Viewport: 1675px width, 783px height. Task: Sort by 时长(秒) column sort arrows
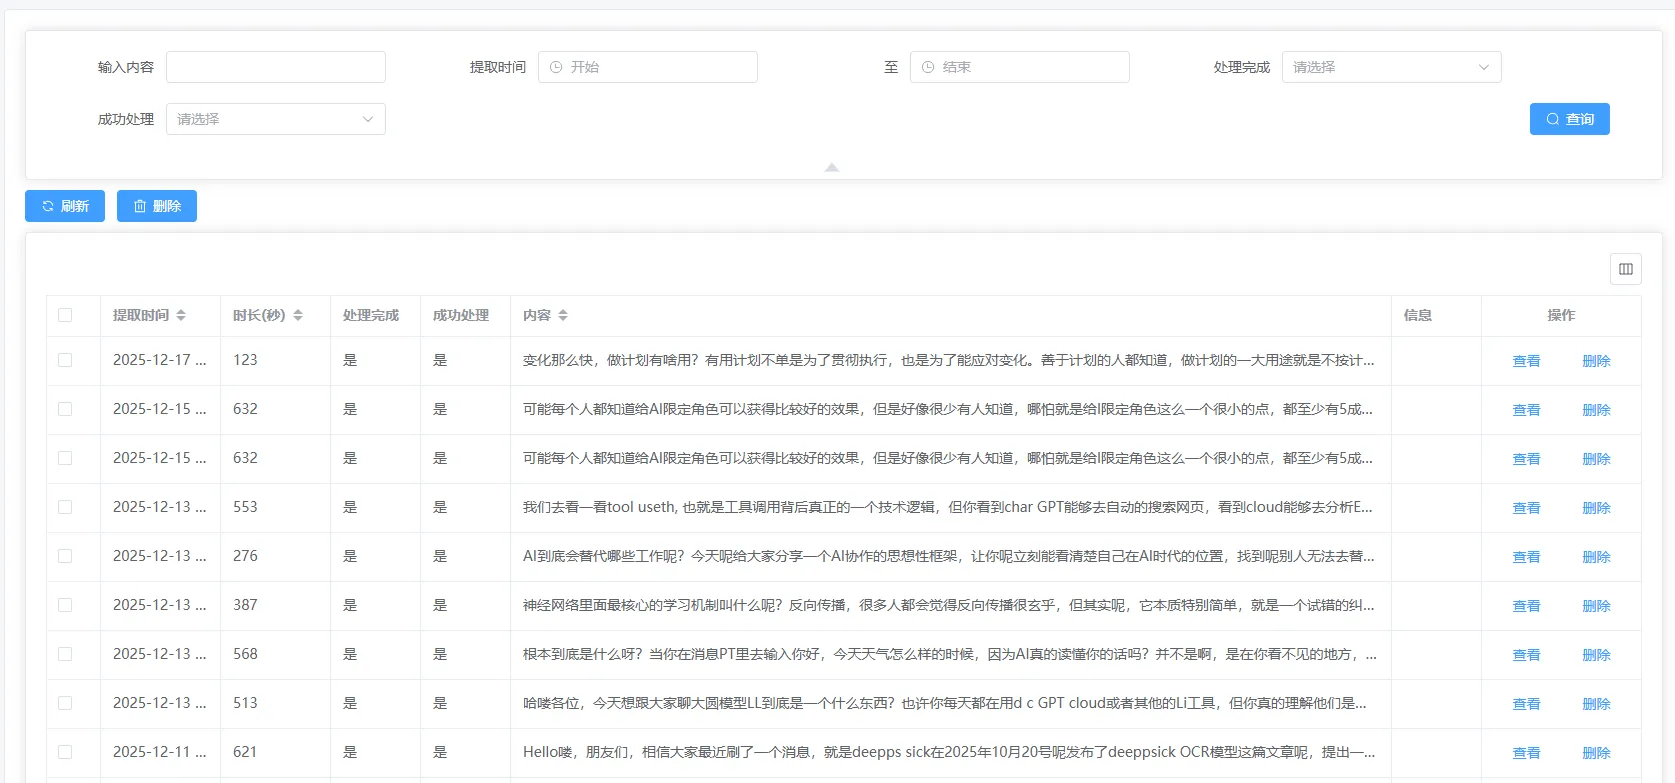tap(298, 315)
